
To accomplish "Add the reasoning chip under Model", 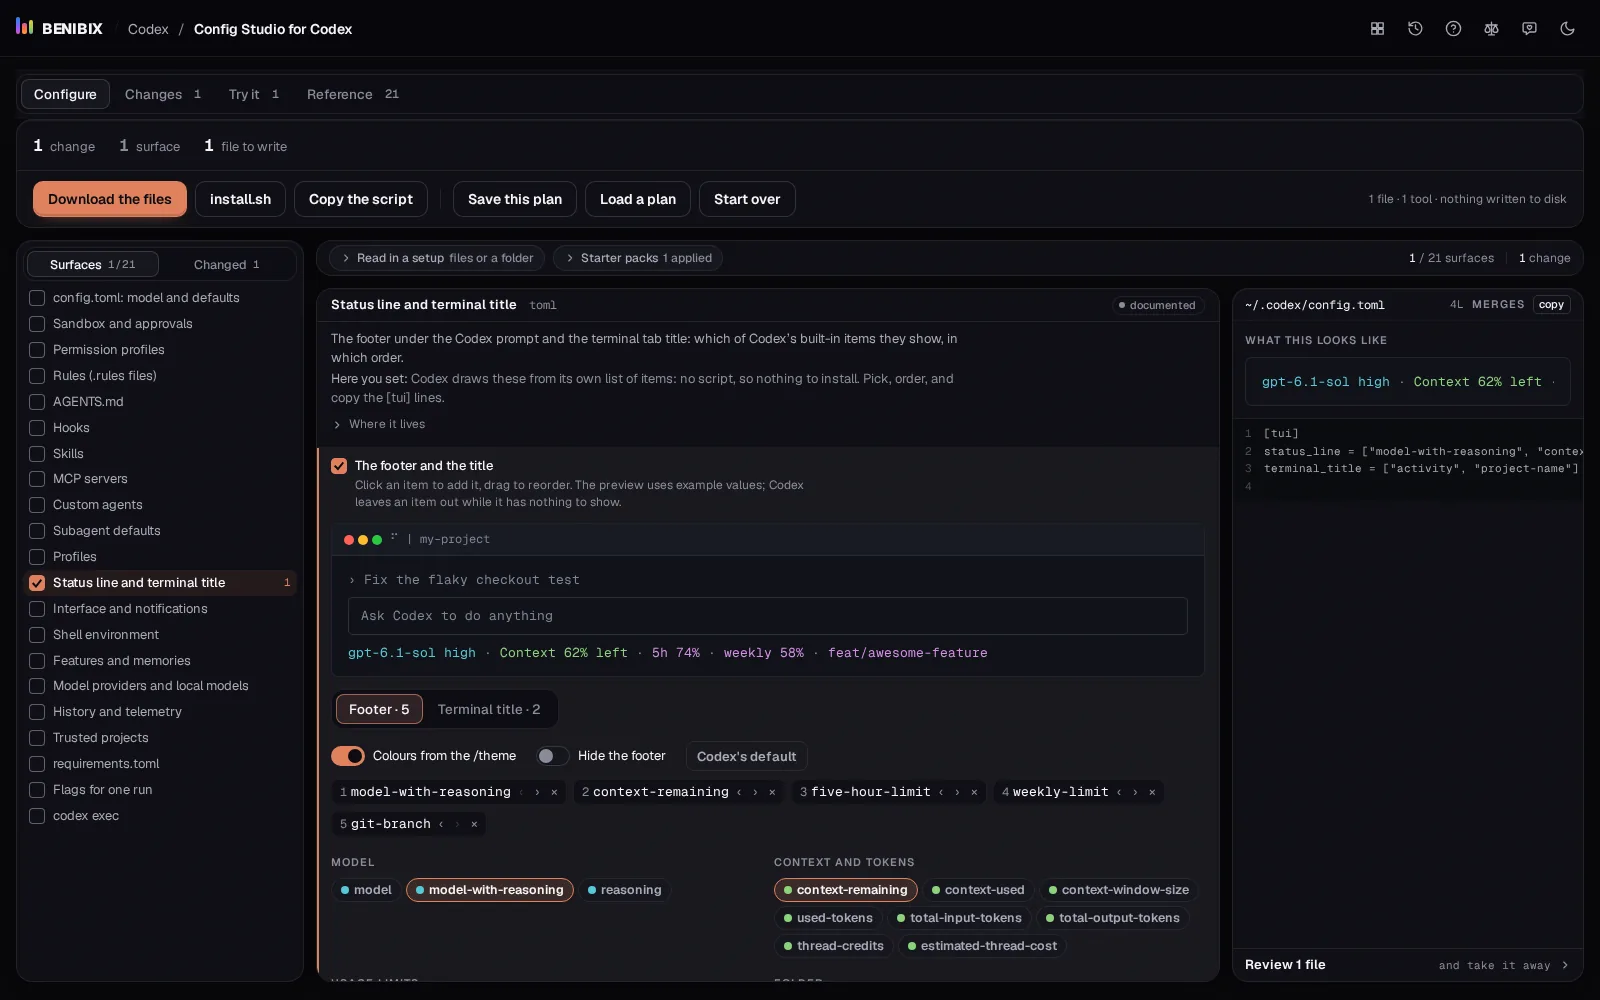I will (624, 890).
